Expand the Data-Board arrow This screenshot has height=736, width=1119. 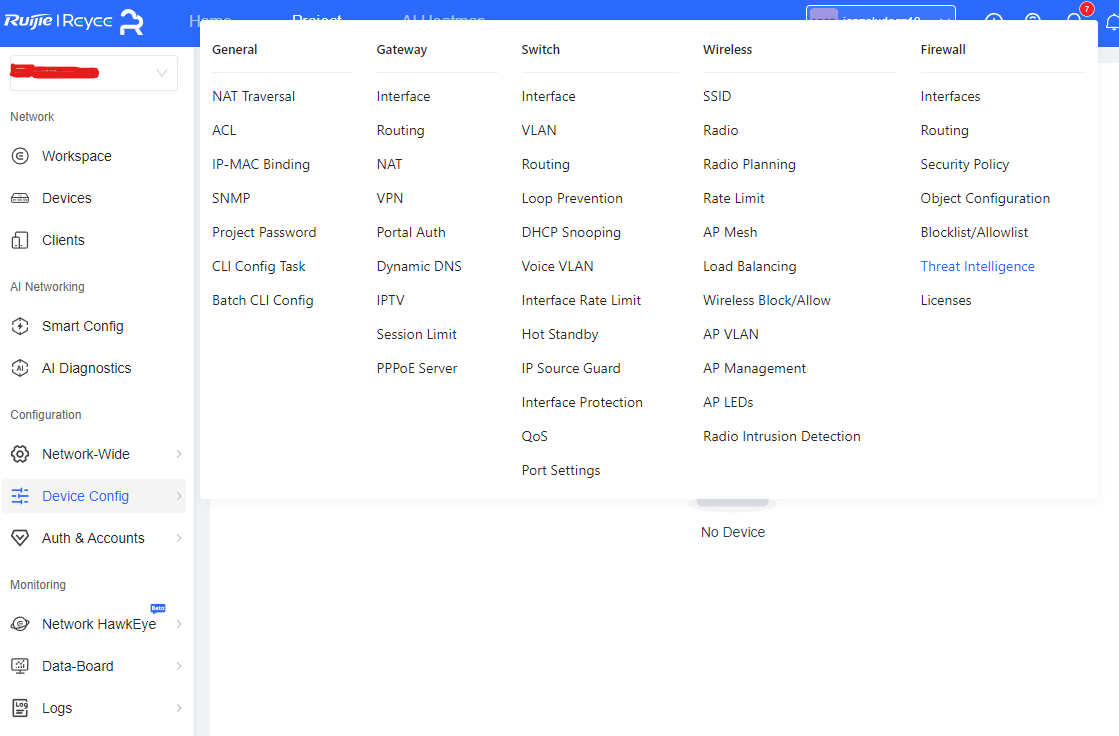[x=179, y=666]
